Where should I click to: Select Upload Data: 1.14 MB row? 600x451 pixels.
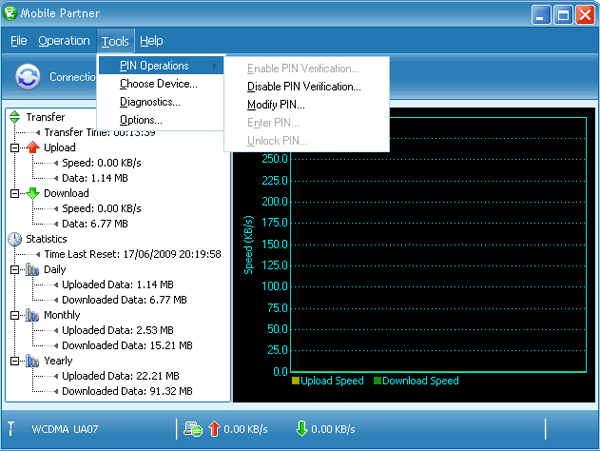click(95, 178)
